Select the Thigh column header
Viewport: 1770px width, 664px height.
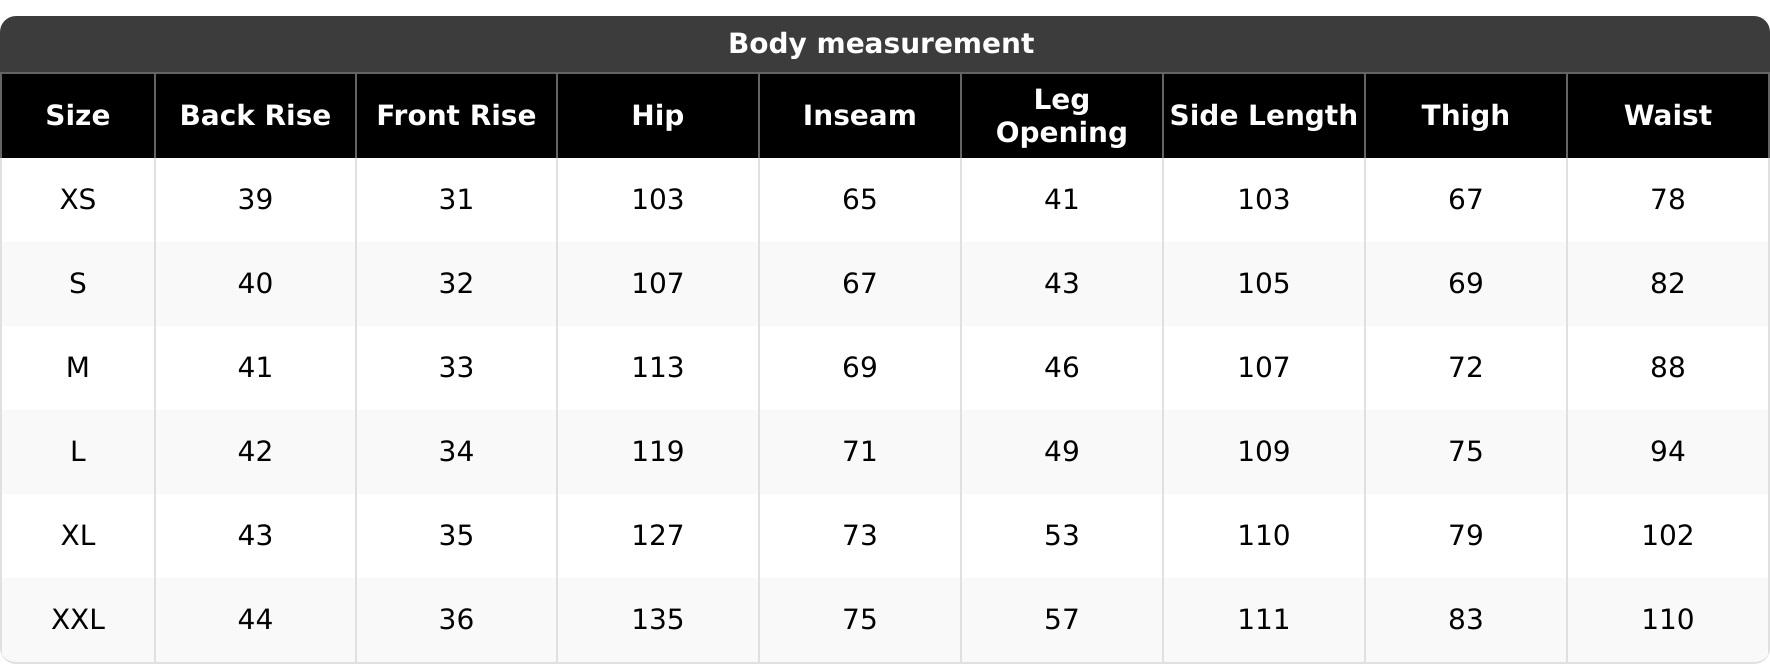pos(1465,116)
